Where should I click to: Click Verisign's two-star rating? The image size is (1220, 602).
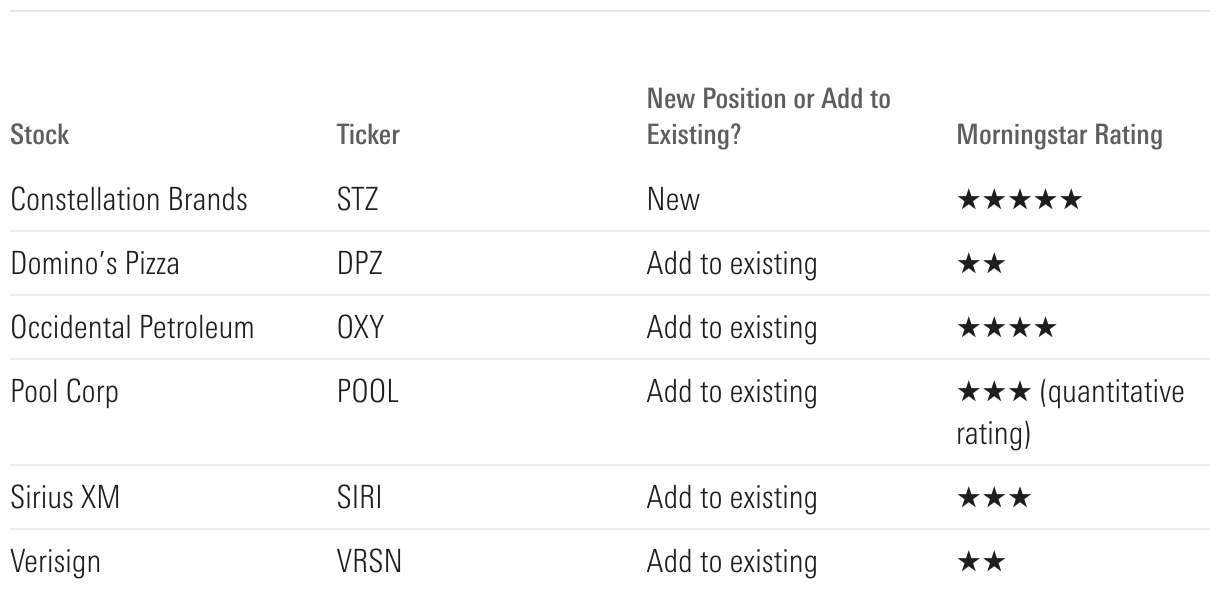click(x=981, y=562)
